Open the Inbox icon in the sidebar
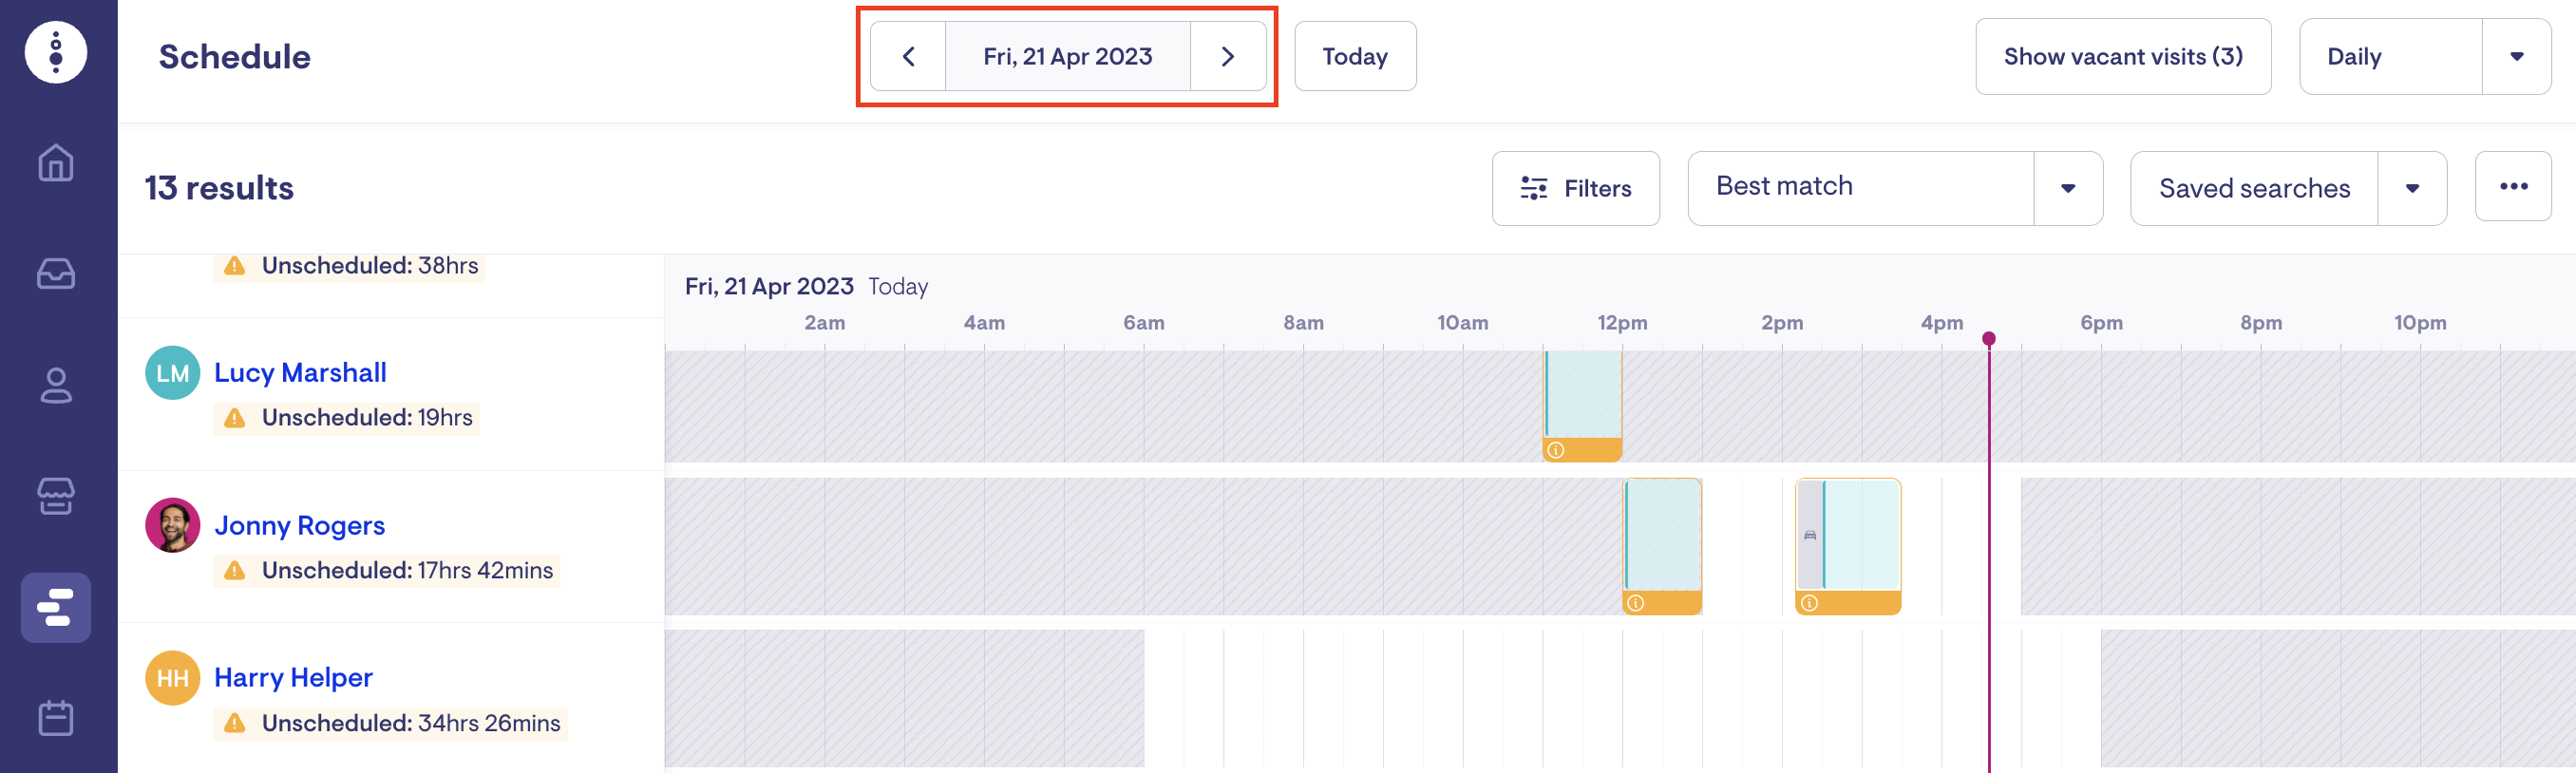This screenshot has height=773, width=2576. tap(56, 274)
